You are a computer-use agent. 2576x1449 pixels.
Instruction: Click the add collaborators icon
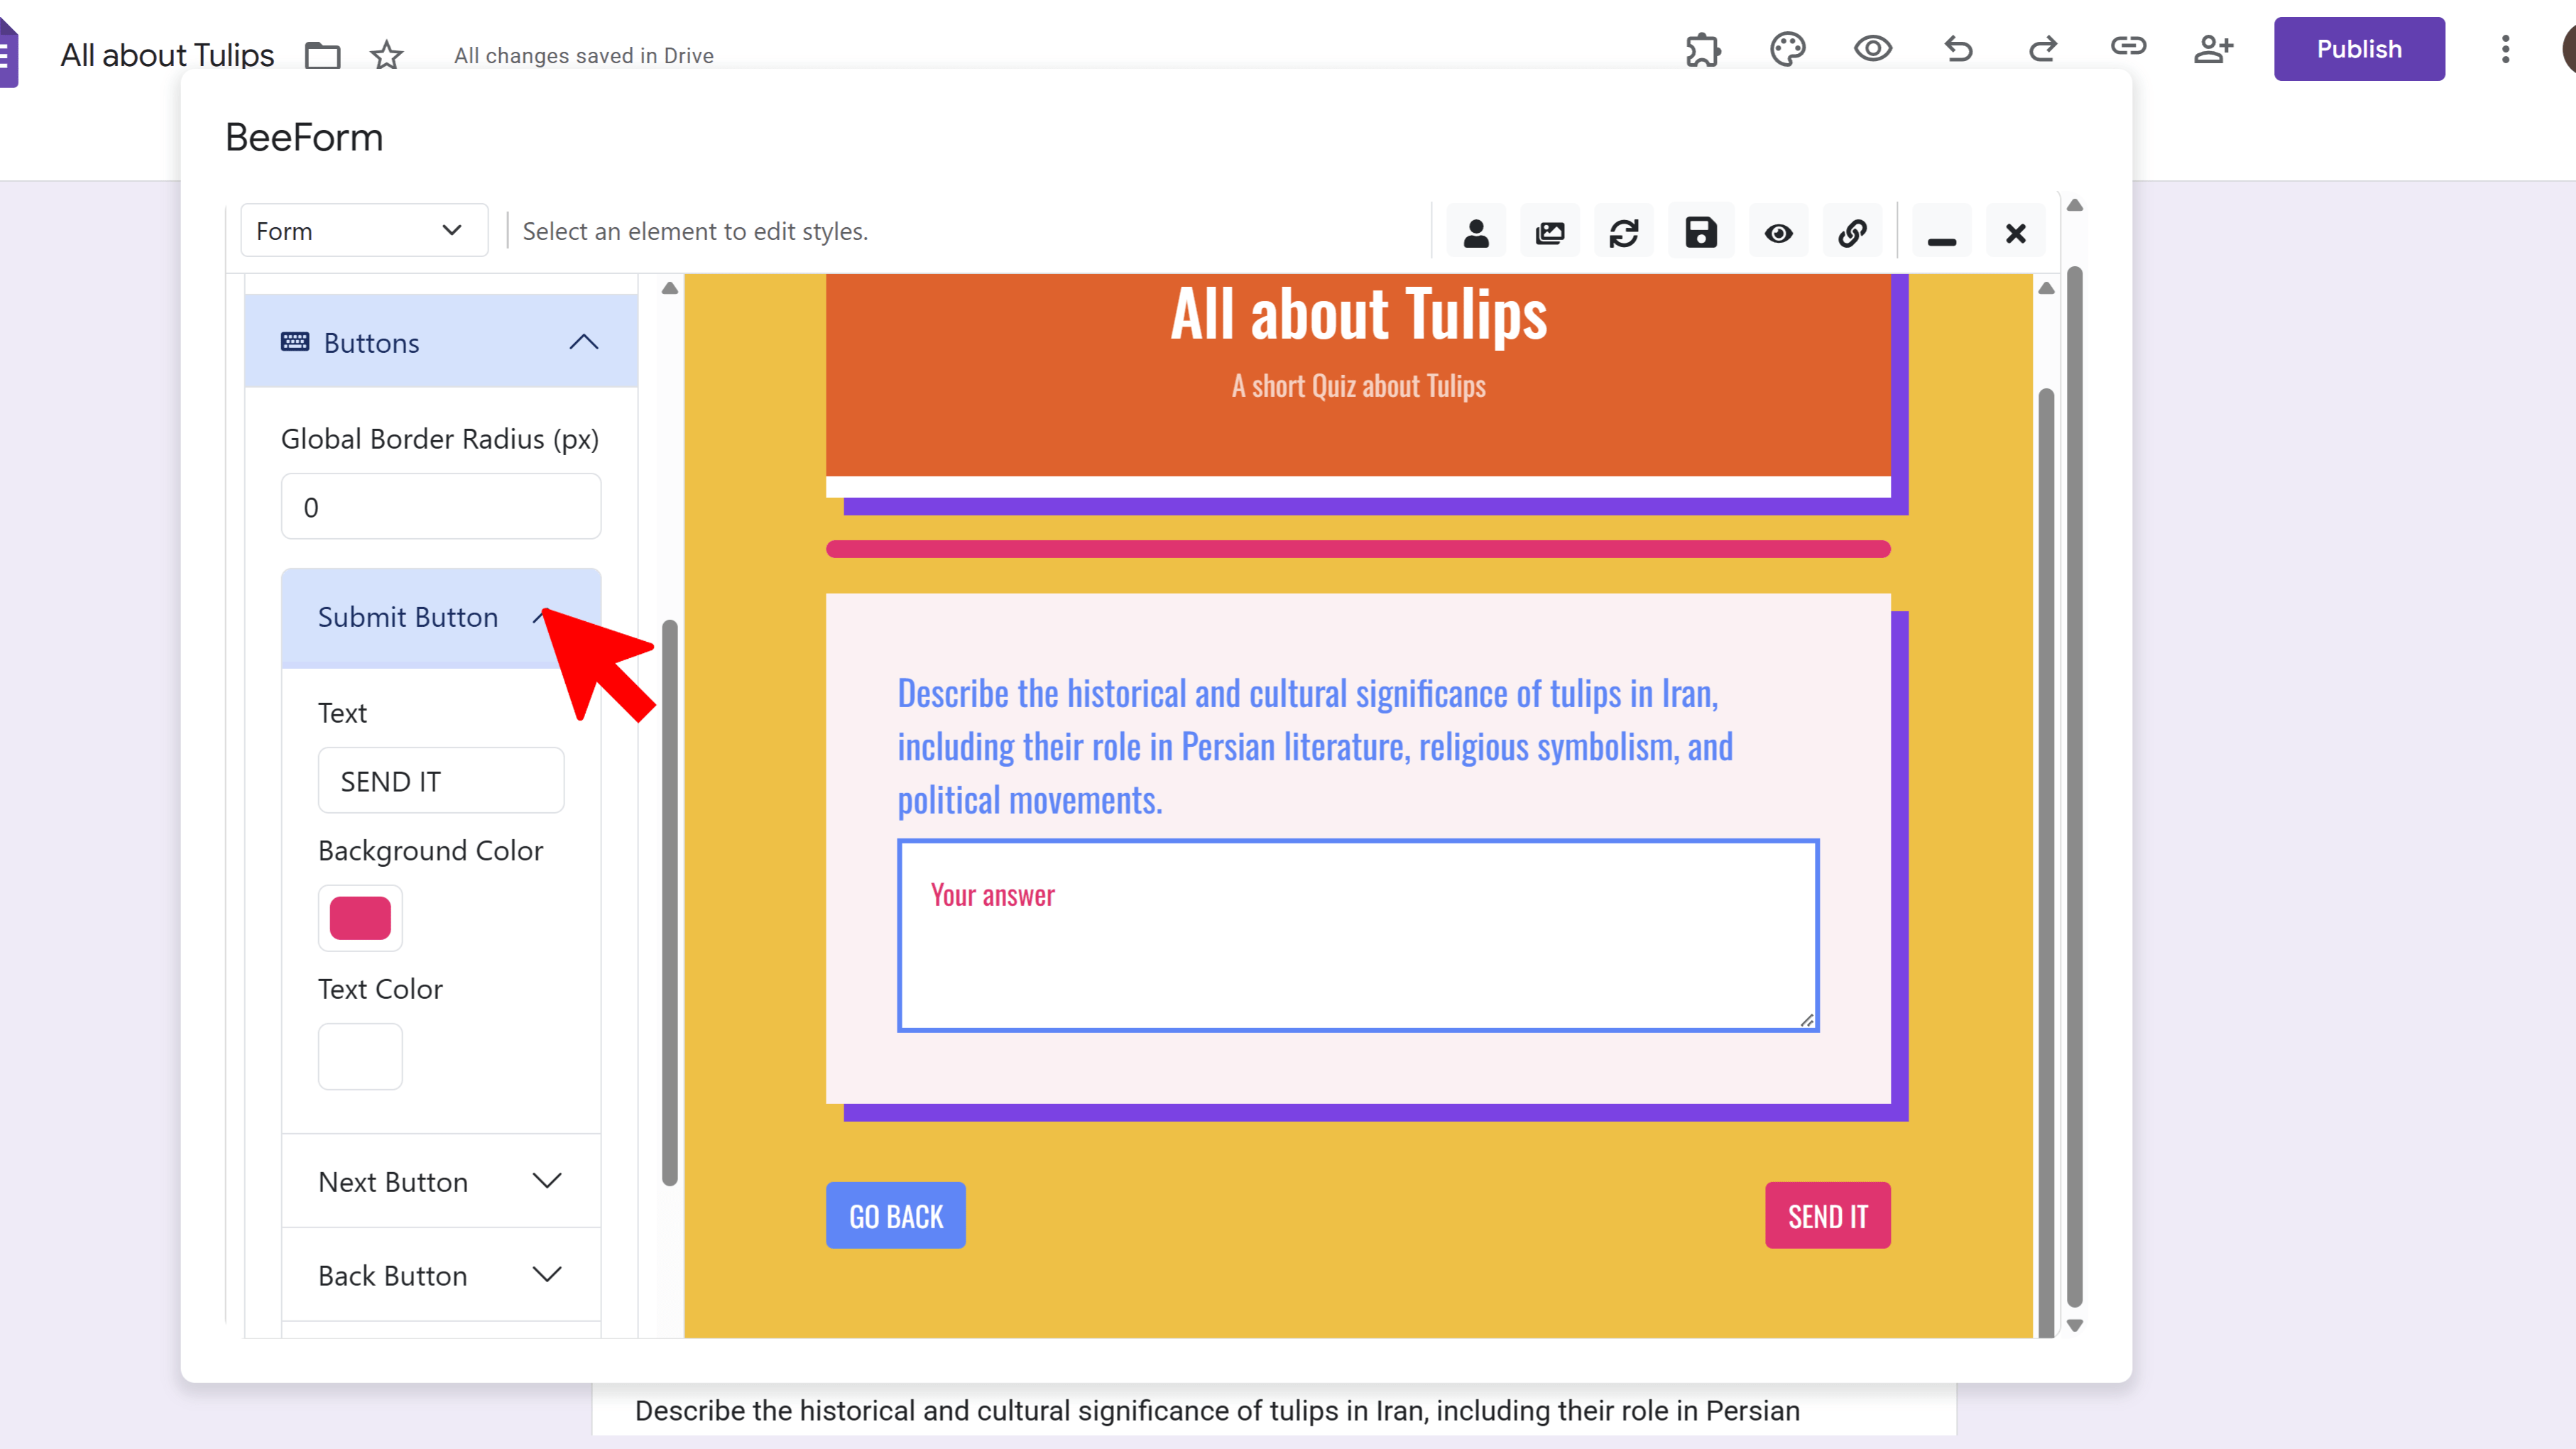pos(2213,49)
